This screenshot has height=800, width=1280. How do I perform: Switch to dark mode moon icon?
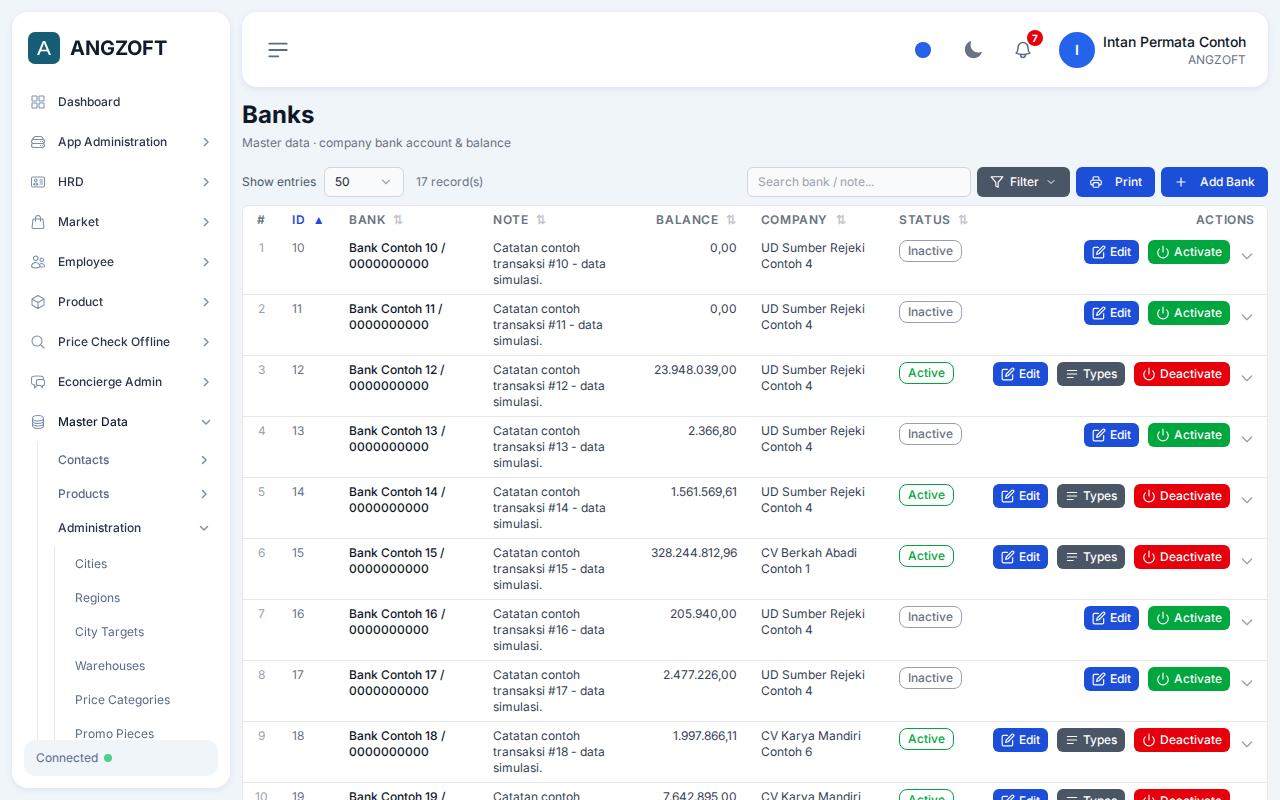pos(973,50)
